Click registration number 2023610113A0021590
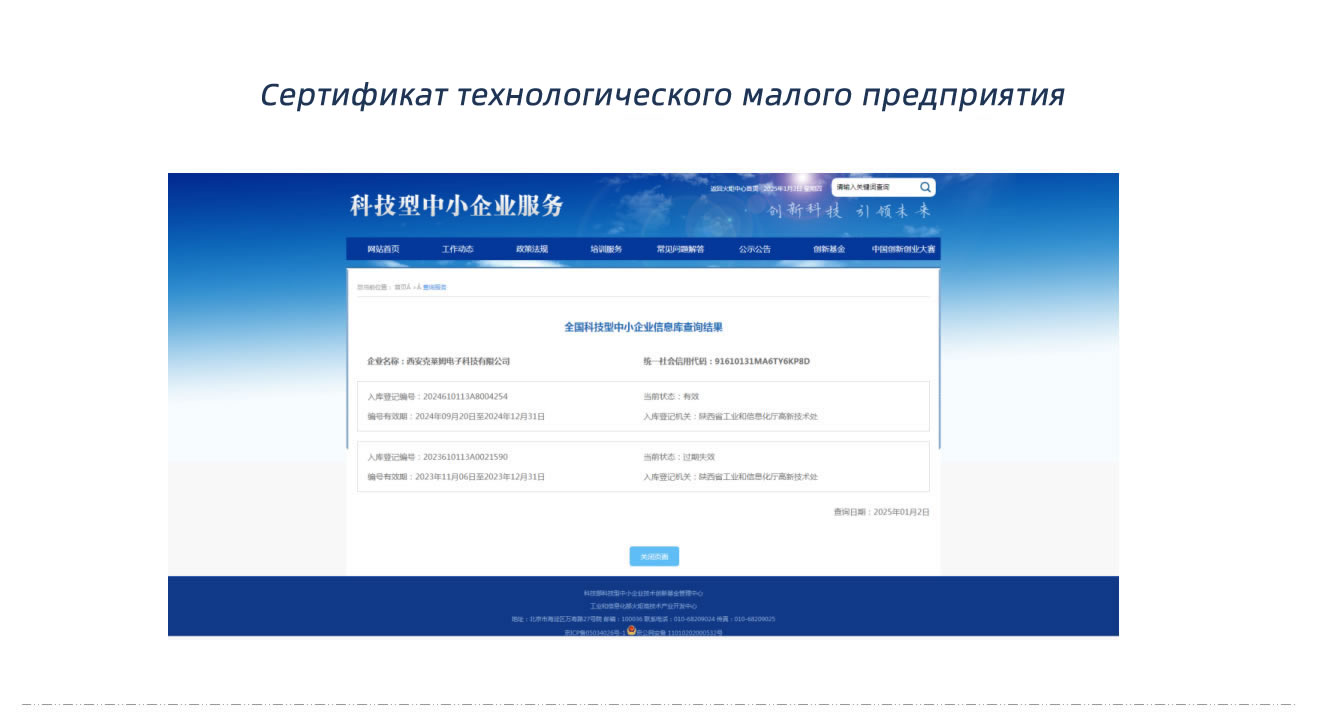Image resolution: width=1320 pixels, height=720 pixels. (465, 457)
